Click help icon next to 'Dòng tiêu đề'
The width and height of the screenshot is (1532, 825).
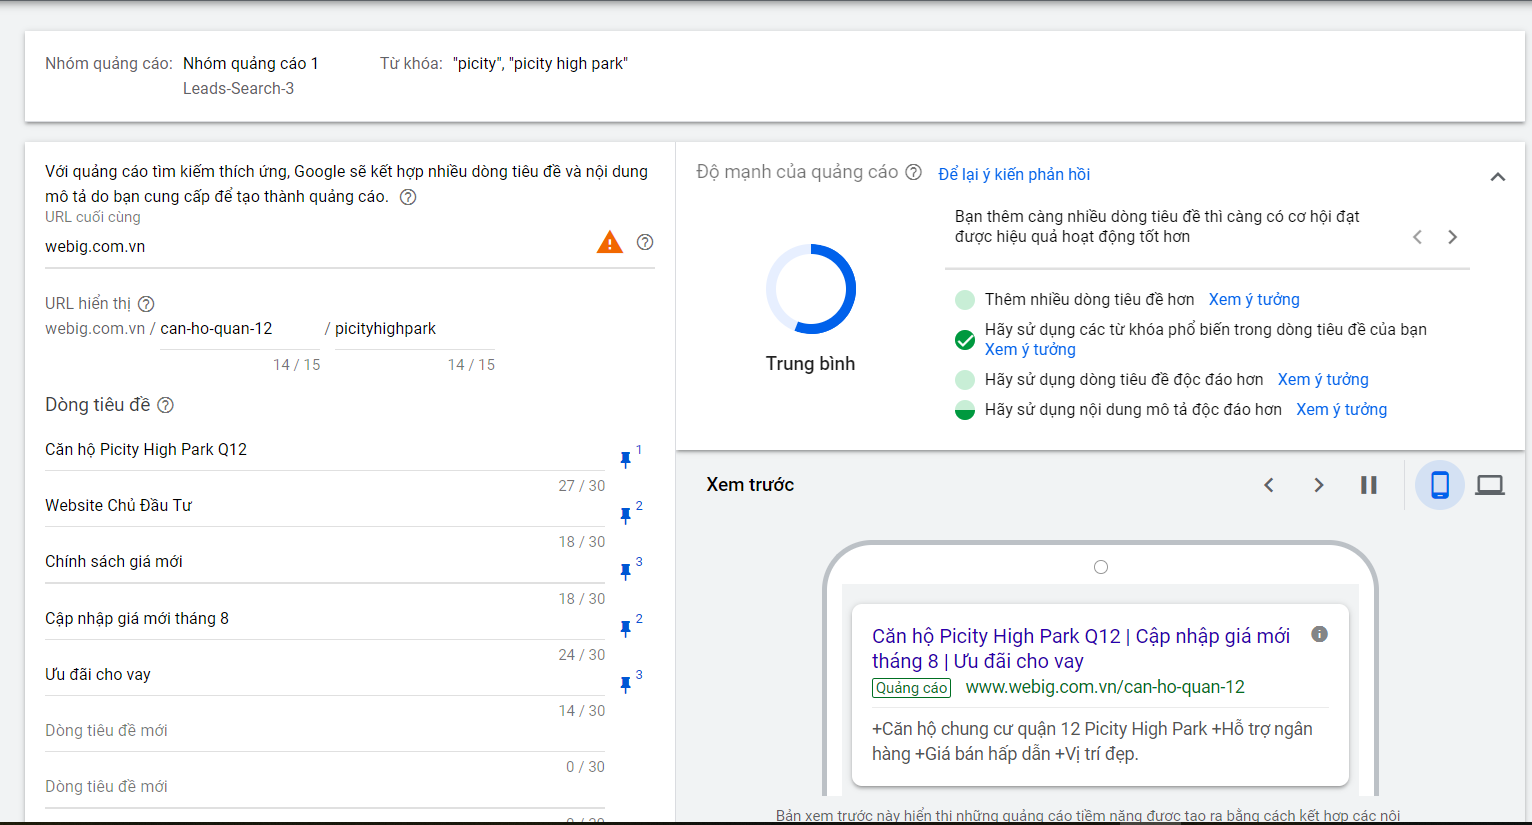point(166,405)
